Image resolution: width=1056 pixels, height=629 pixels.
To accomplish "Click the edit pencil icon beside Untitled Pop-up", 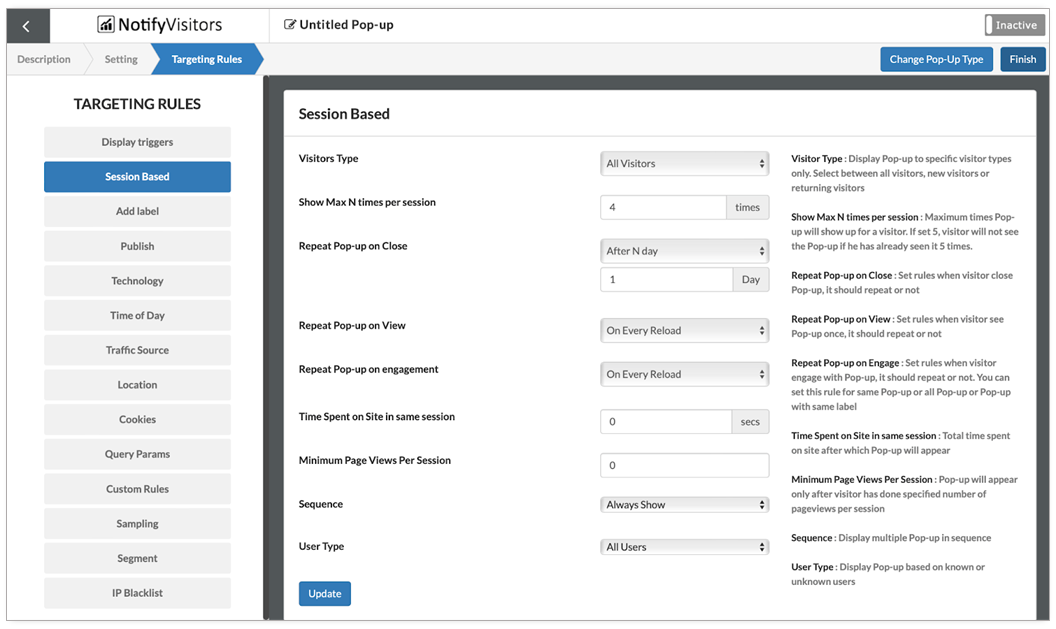I will pyautogui.click(x=290, y=25).
